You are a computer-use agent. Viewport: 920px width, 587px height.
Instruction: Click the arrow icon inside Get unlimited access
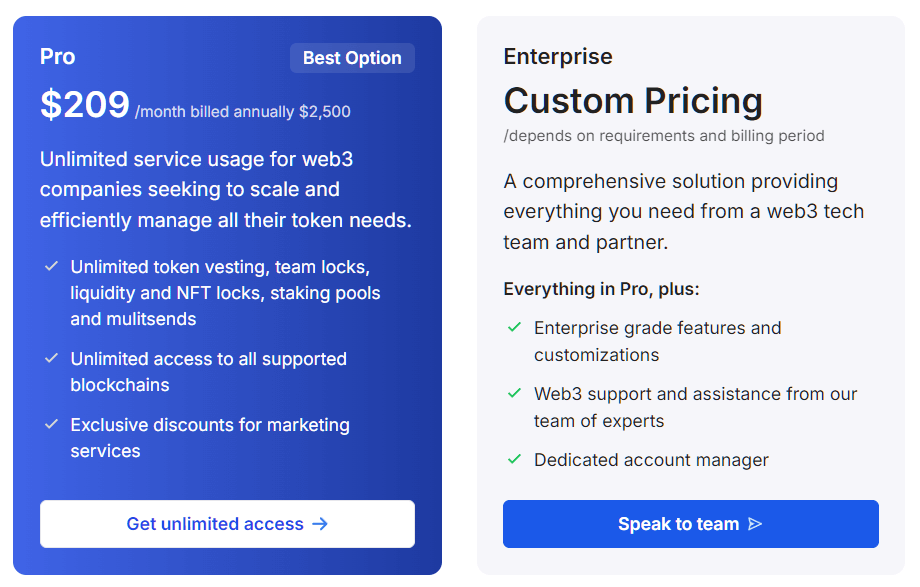tap(320, 523)
